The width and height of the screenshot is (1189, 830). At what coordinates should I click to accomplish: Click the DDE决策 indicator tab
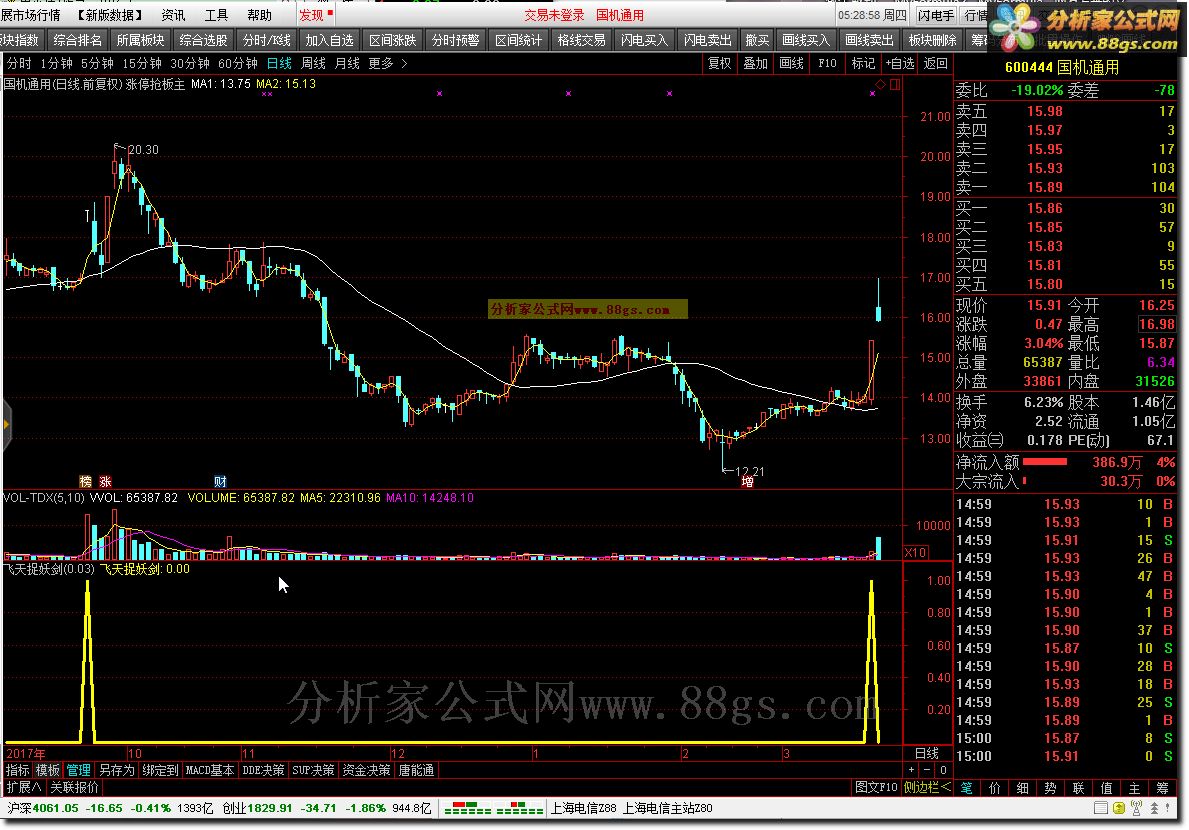263,770
